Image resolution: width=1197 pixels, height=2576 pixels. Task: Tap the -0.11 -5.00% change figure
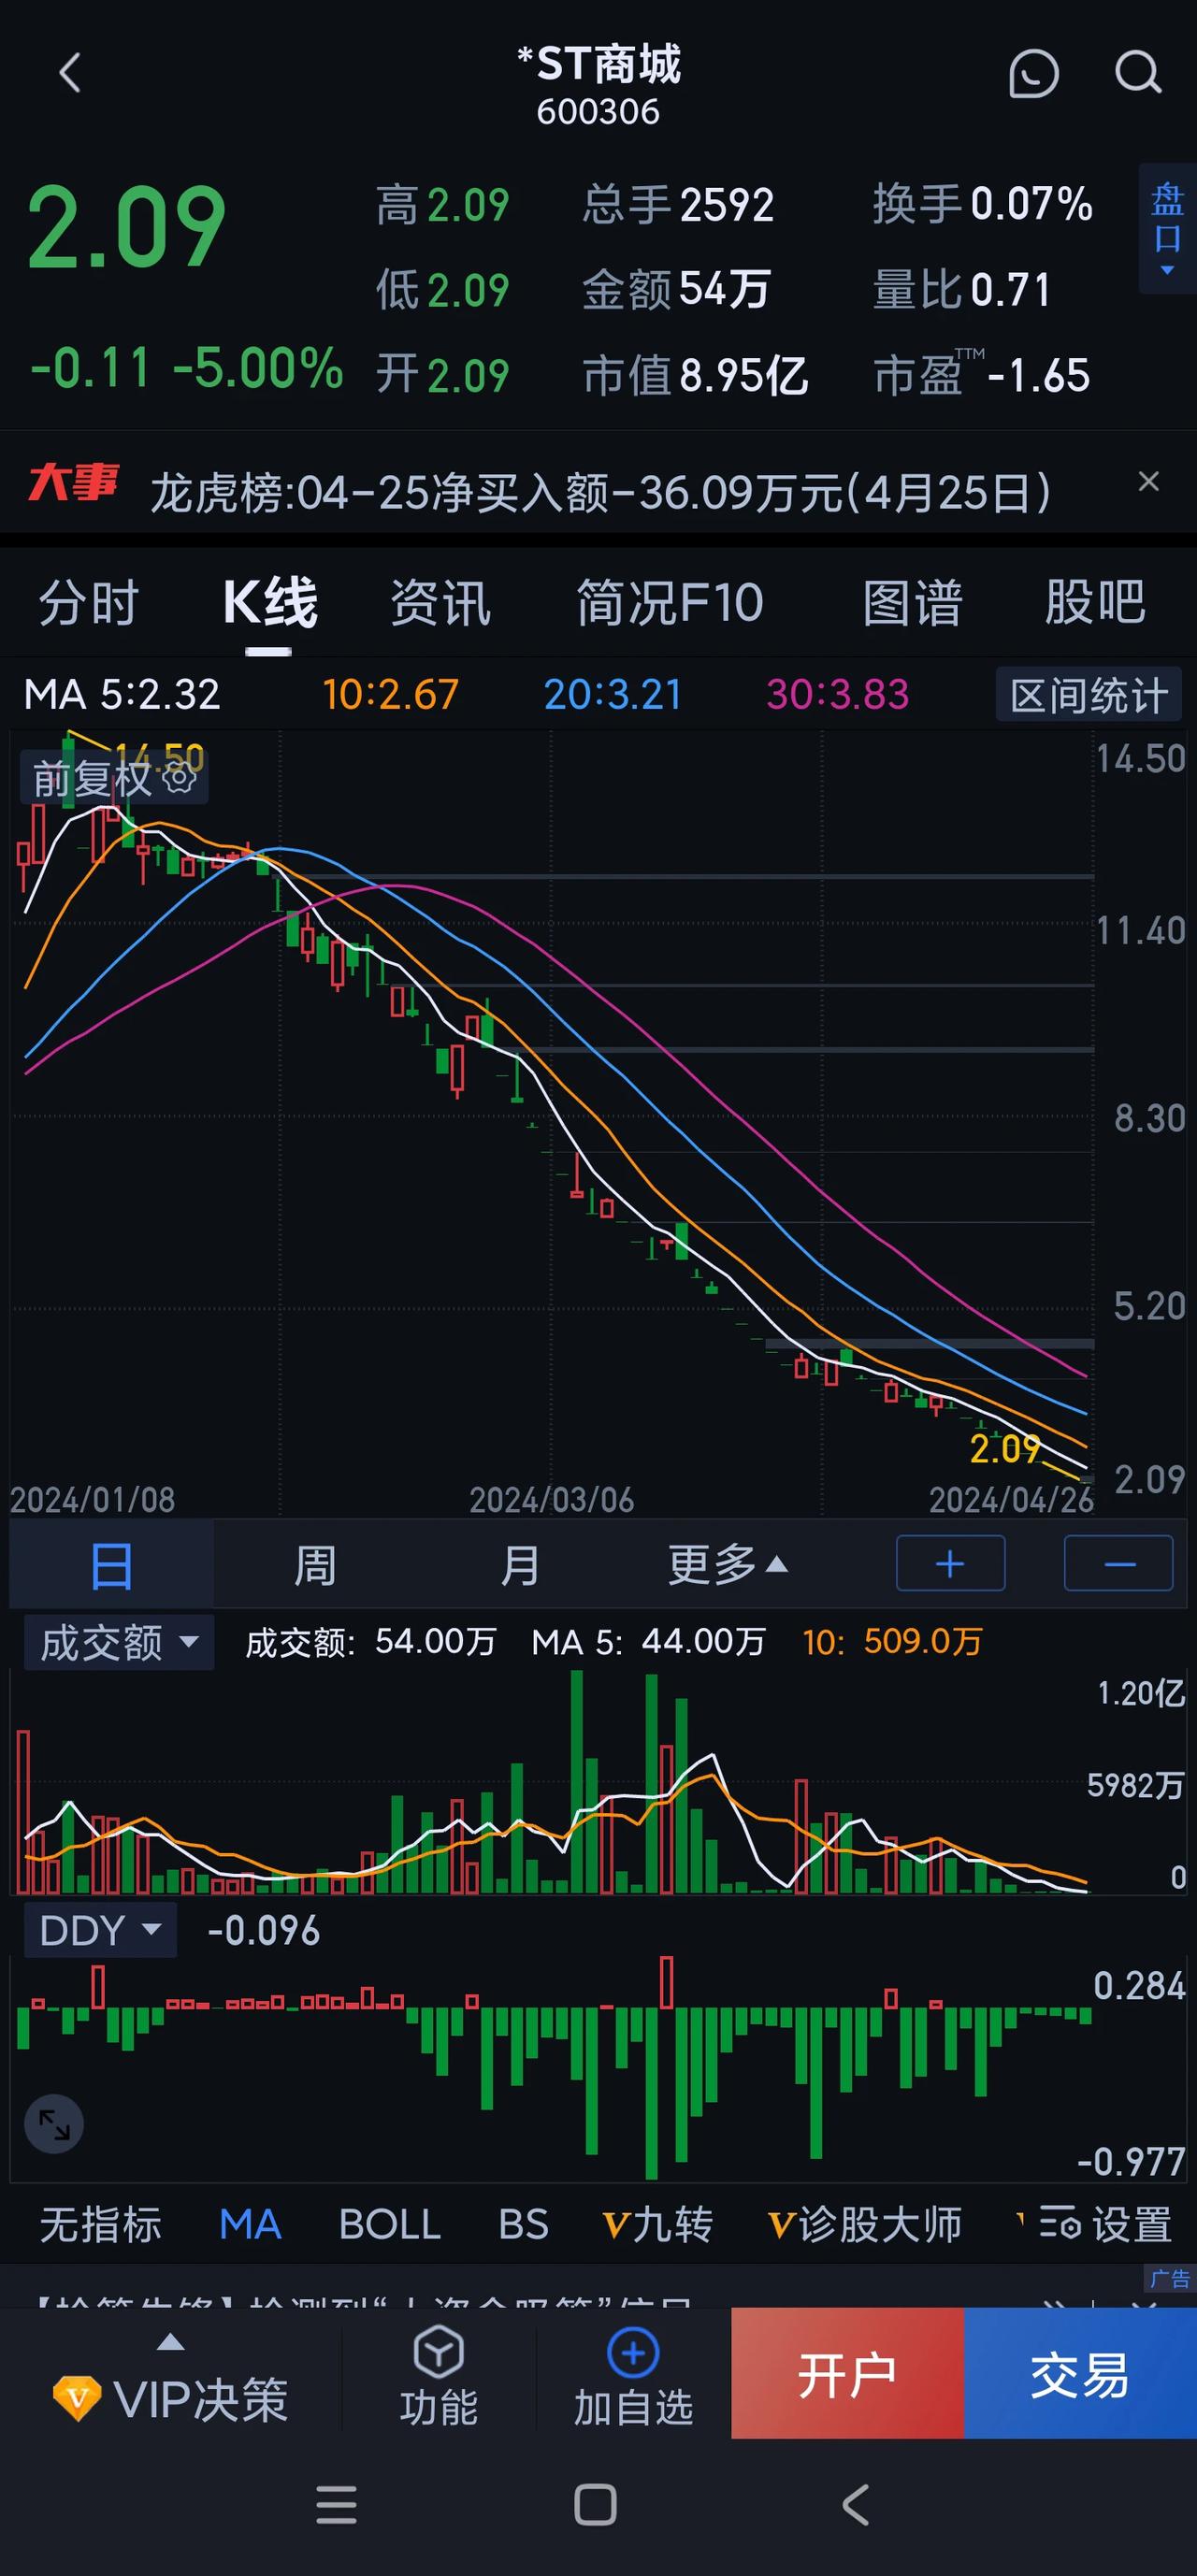[x=186, y=367]
